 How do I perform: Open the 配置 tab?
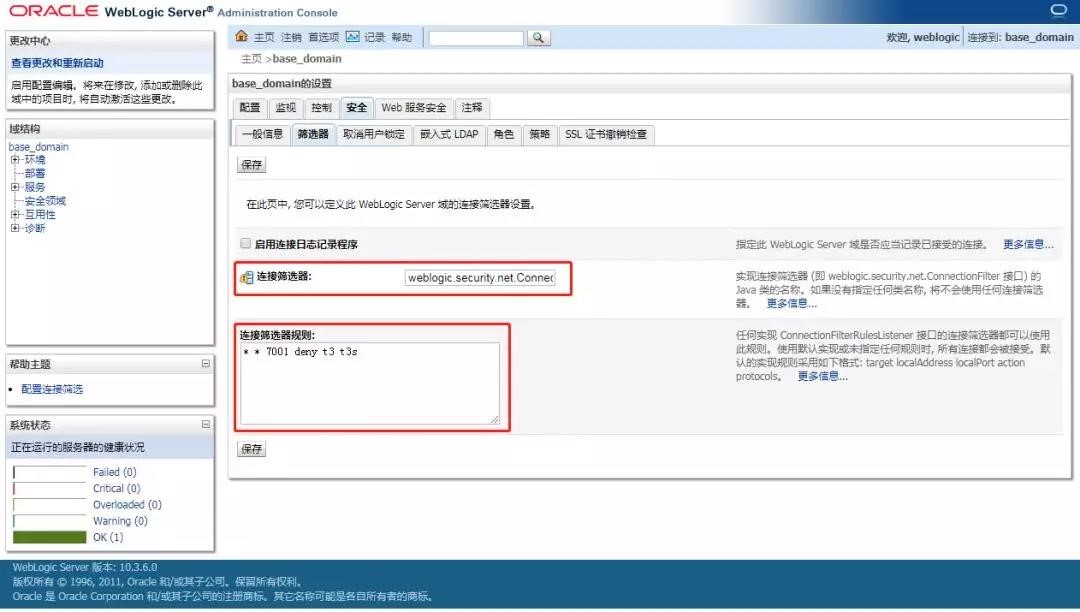click(x=249, y=107)
